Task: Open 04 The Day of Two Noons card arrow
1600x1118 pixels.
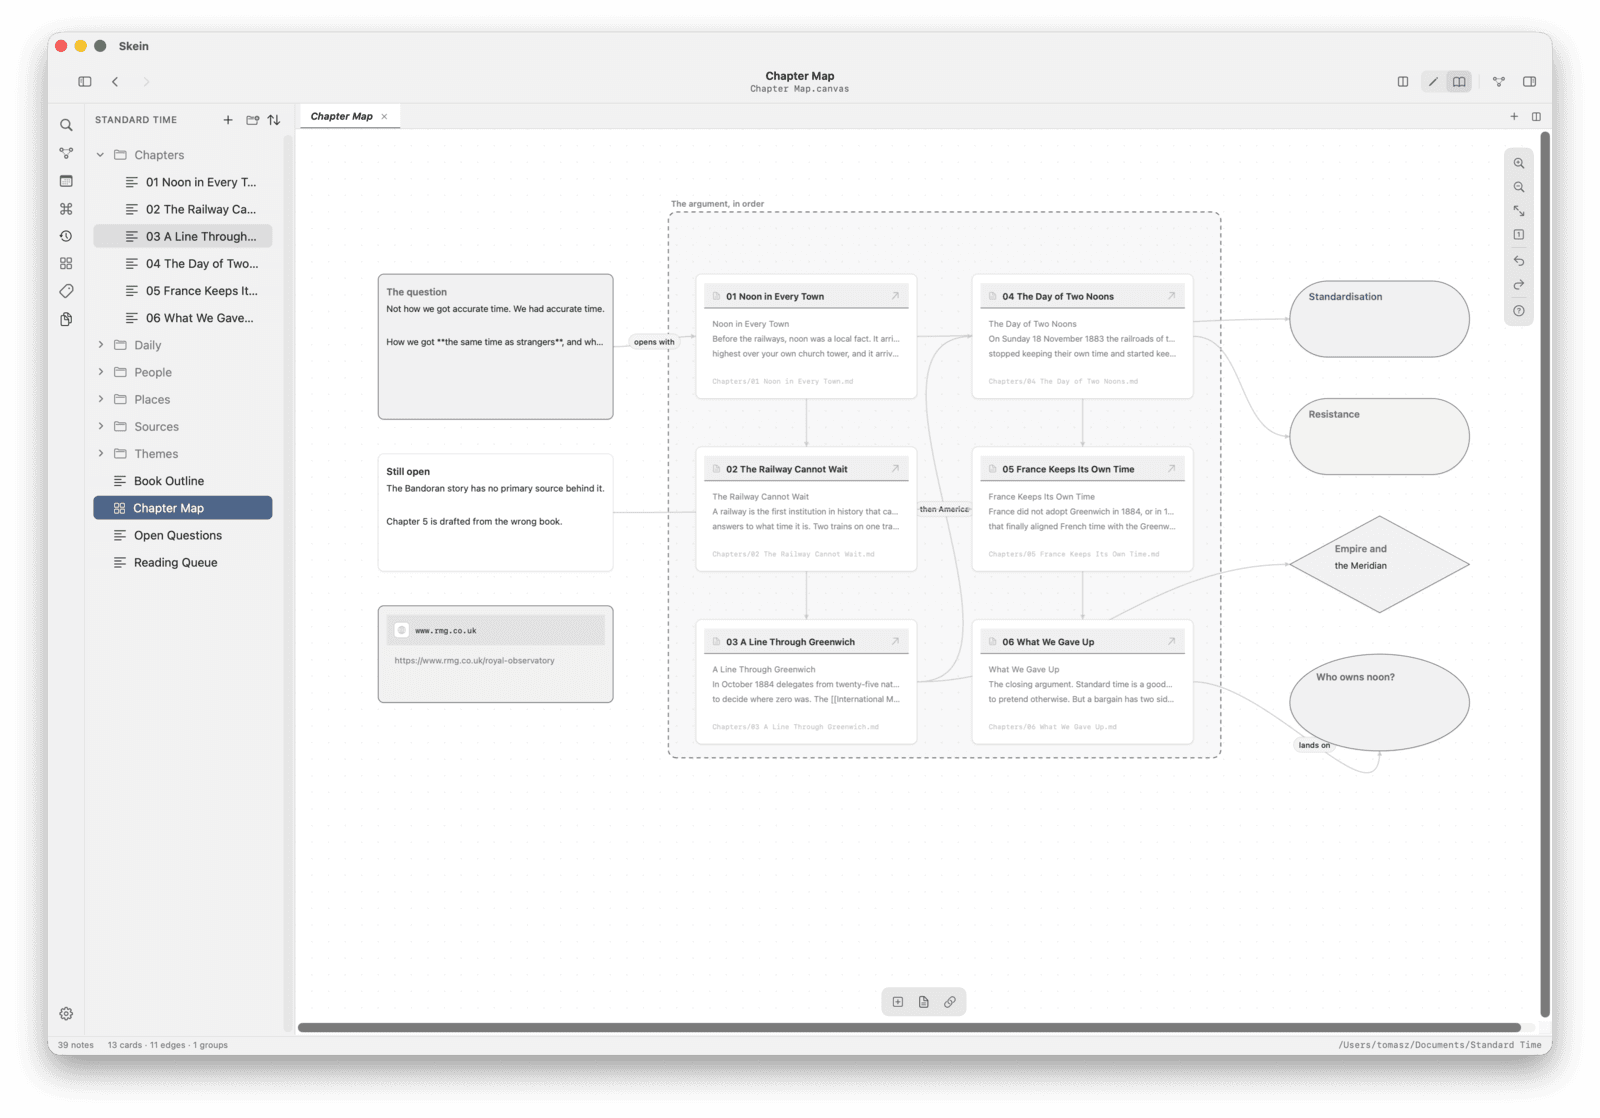Action: [x=1171, y=296]
